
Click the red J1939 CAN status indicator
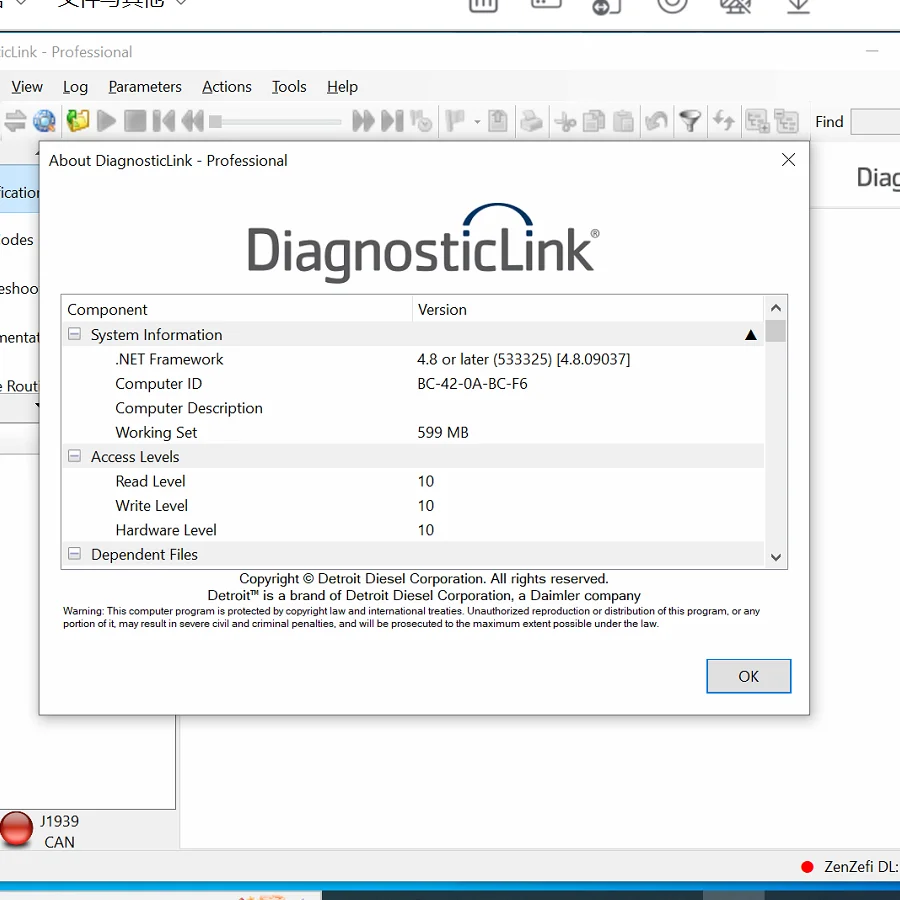click(x=16, y=828)
